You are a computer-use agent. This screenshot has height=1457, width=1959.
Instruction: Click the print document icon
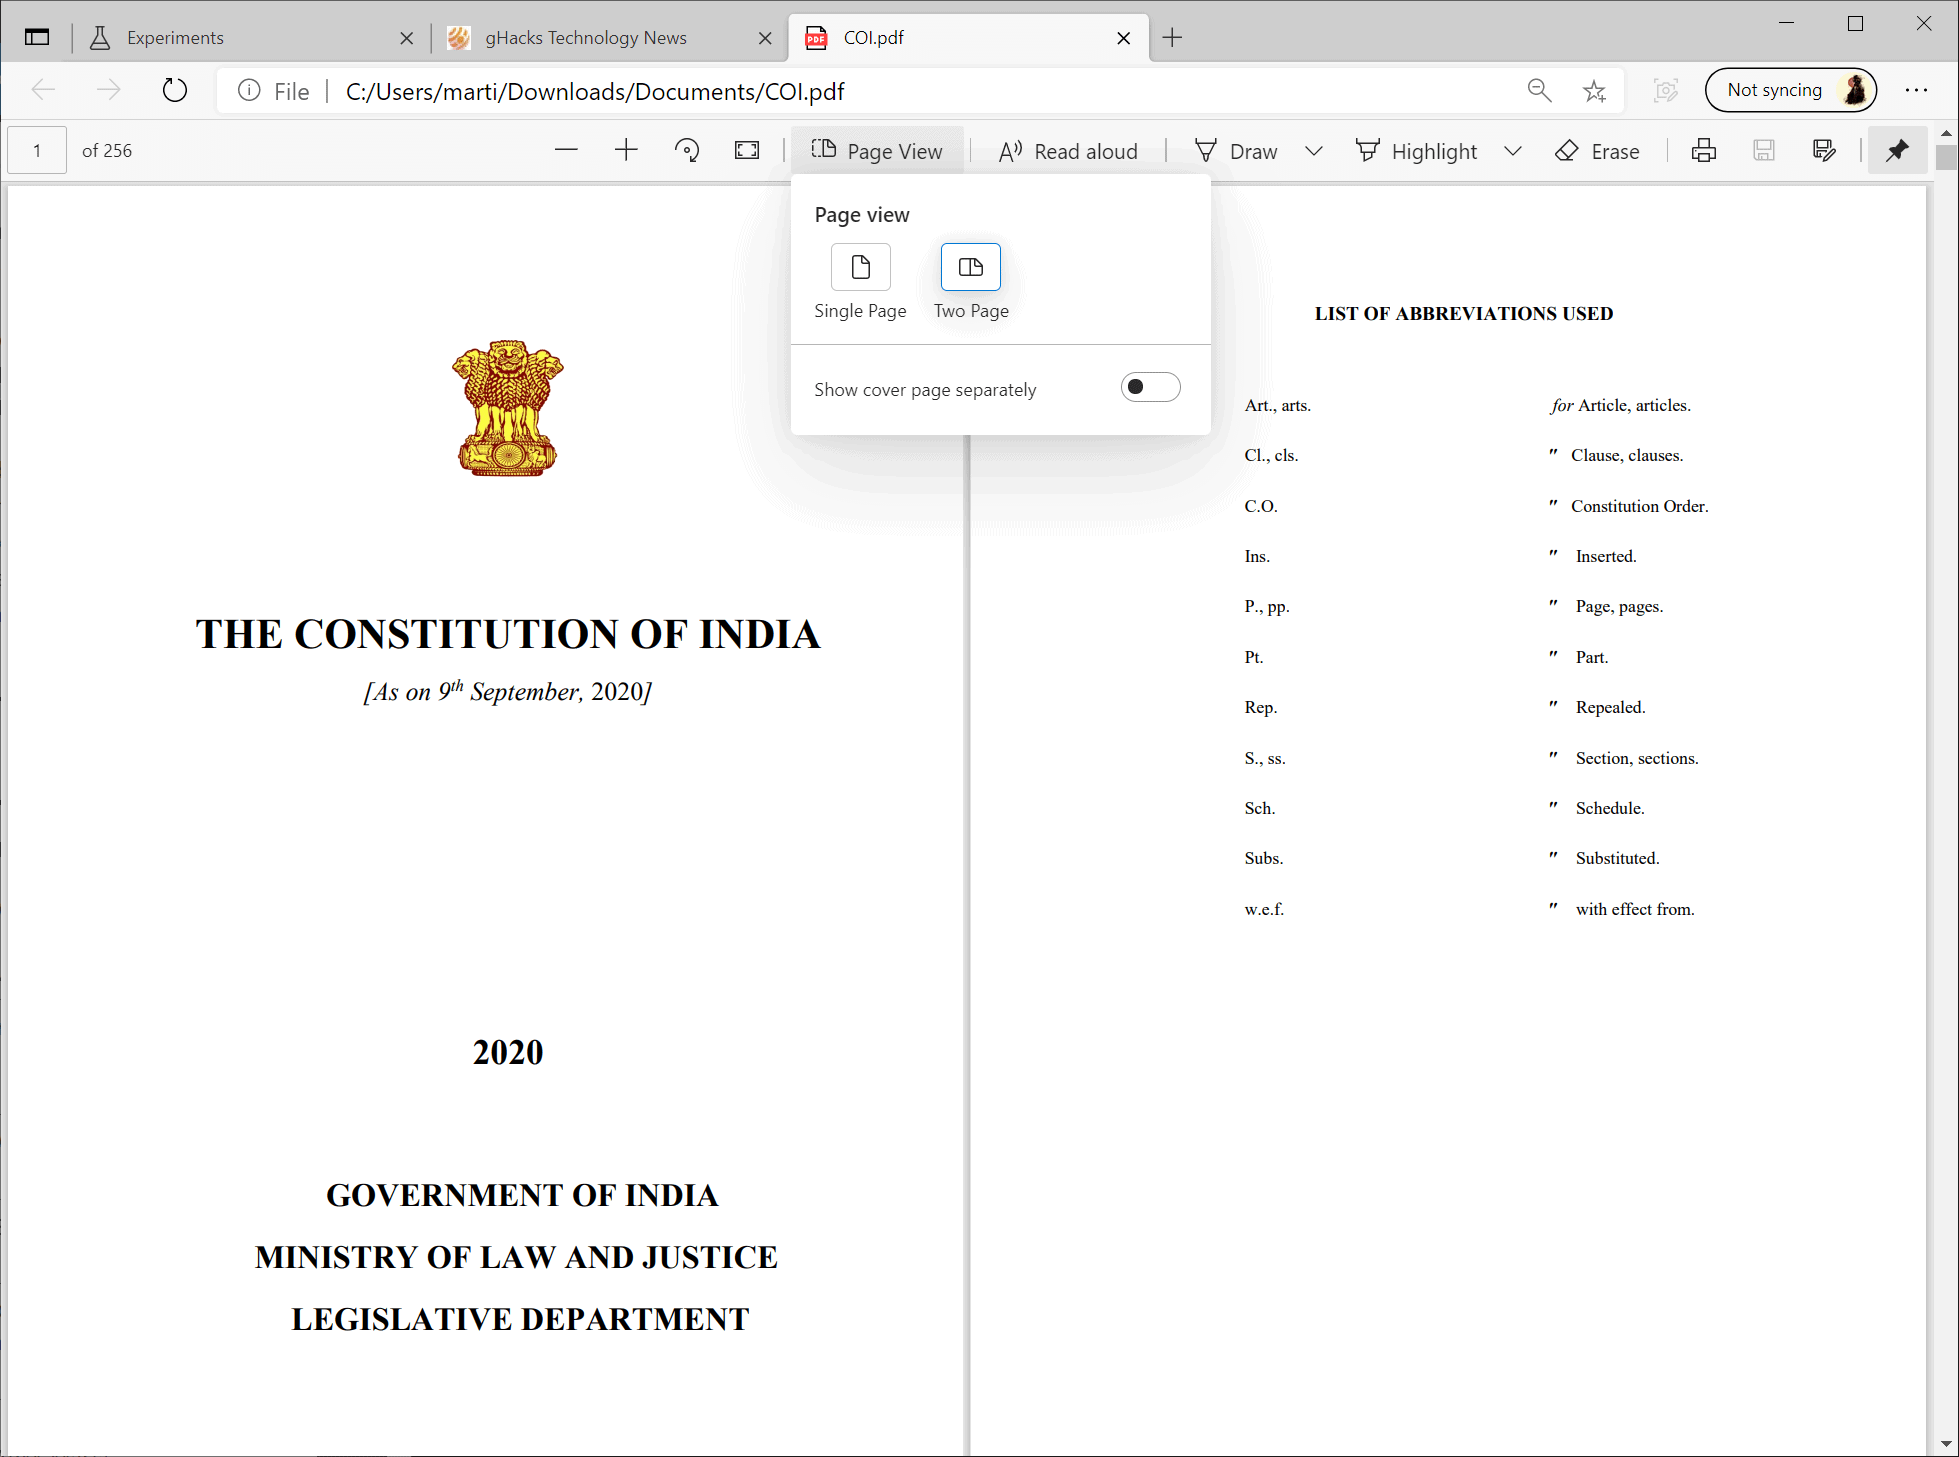click(x=1705, y=150)
